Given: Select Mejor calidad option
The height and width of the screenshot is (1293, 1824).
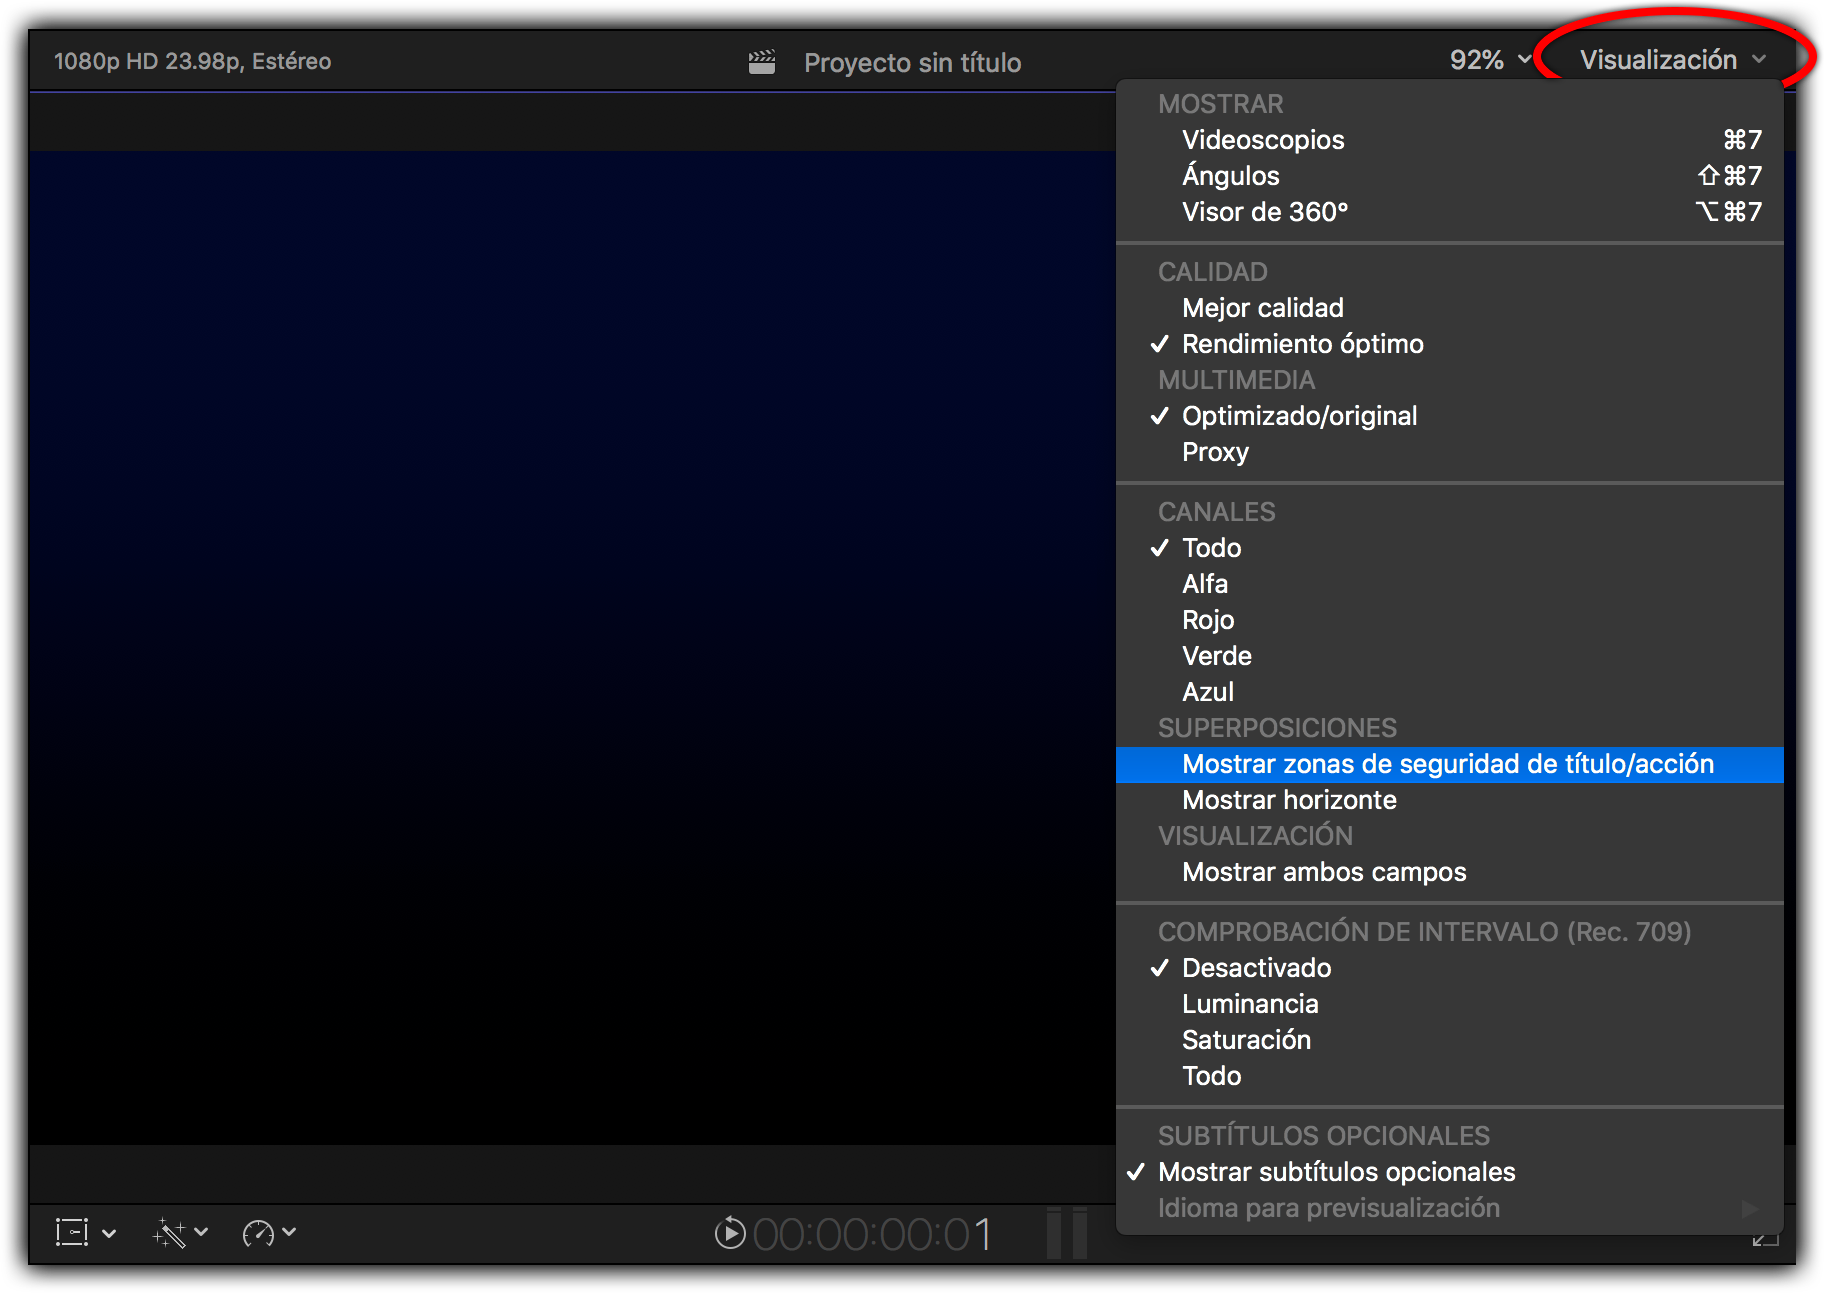Looking at the screenshot, I should tap(1262, 308).
